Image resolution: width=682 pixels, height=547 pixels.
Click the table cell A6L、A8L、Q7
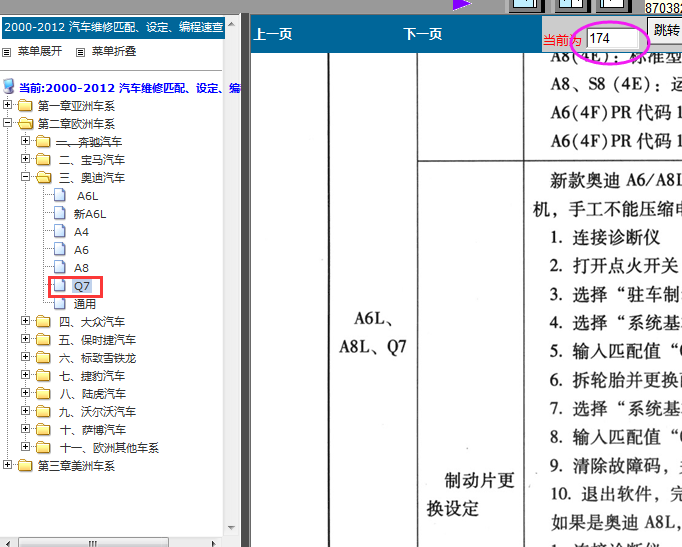pos(373,333)
